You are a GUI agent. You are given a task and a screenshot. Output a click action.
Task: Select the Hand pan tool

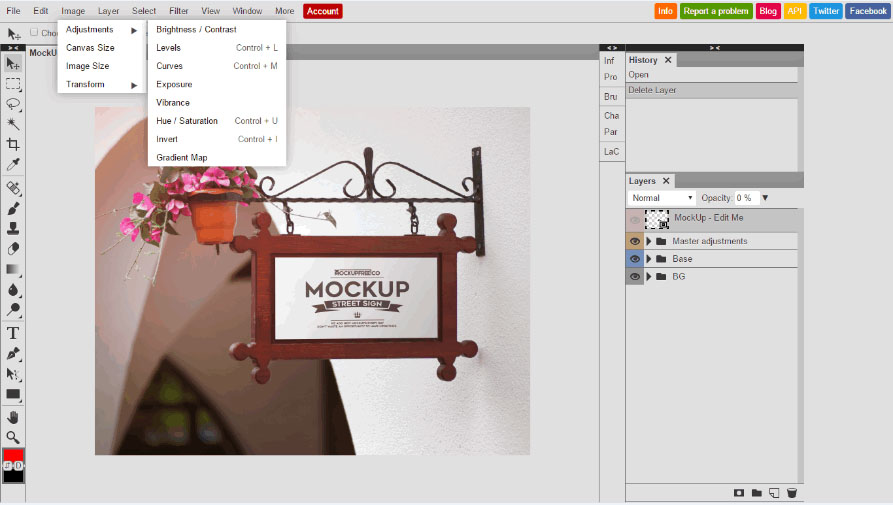click(13, 417)
